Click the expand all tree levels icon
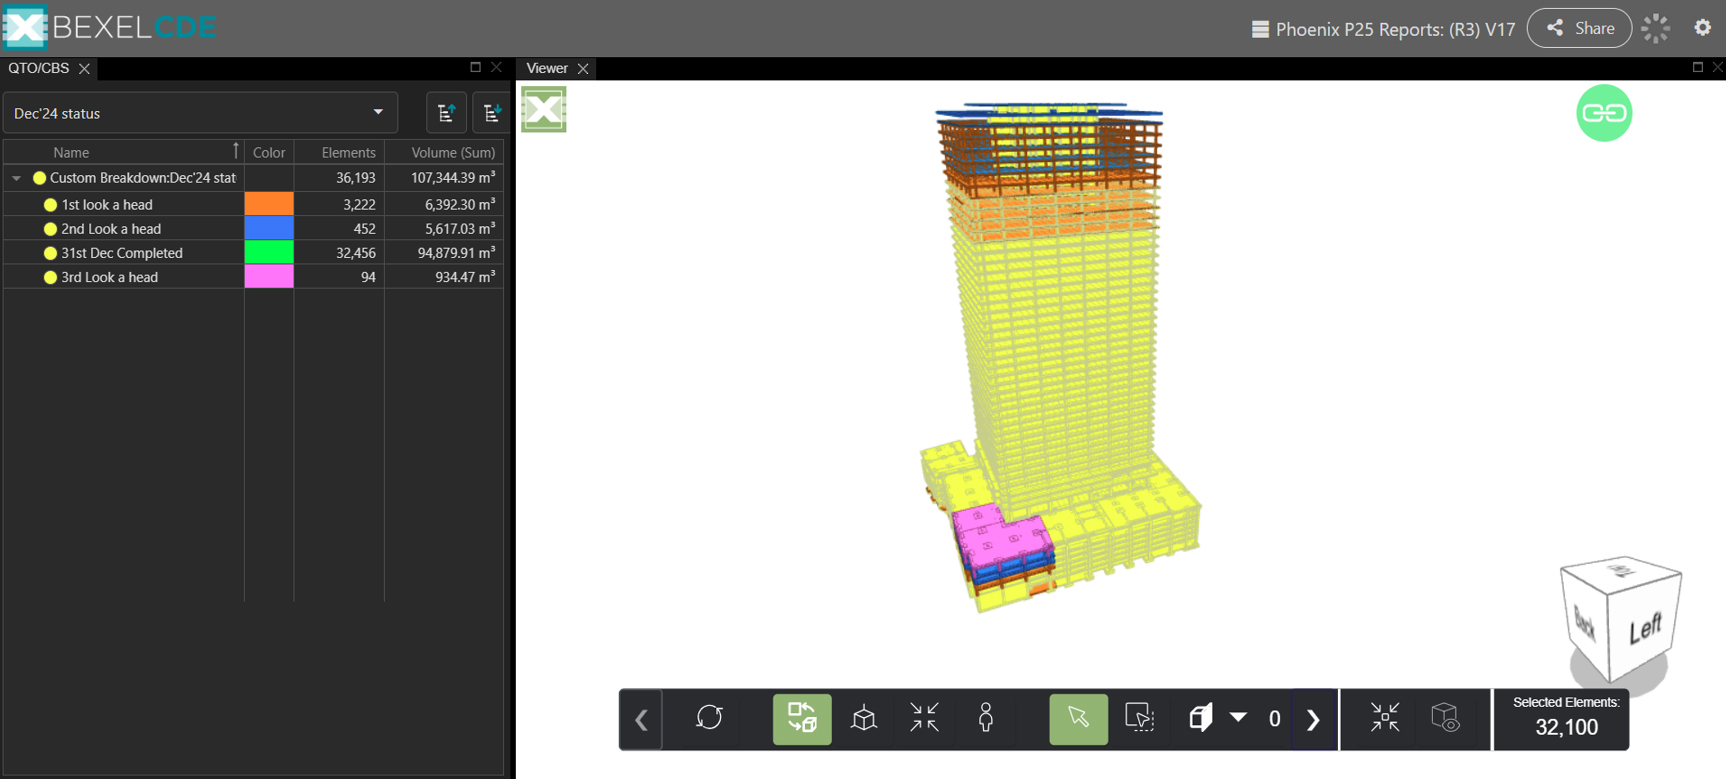Screen dimensions: 1726x779 491,113
